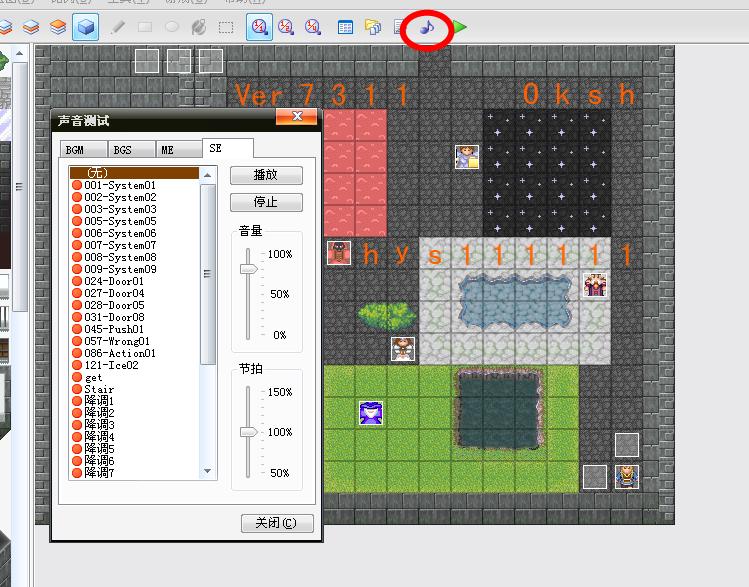Click the sound list scrollbar thumb

point(207,274)
